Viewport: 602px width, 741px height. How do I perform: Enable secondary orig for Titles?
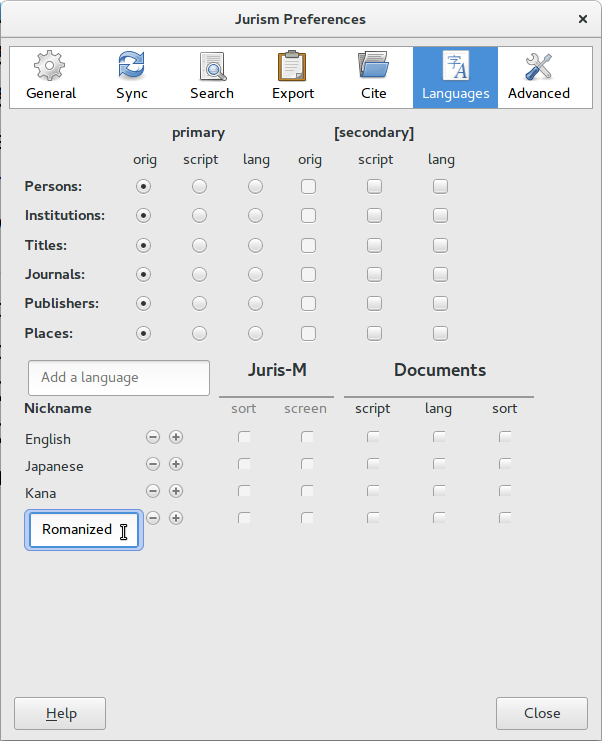[309, 245]
